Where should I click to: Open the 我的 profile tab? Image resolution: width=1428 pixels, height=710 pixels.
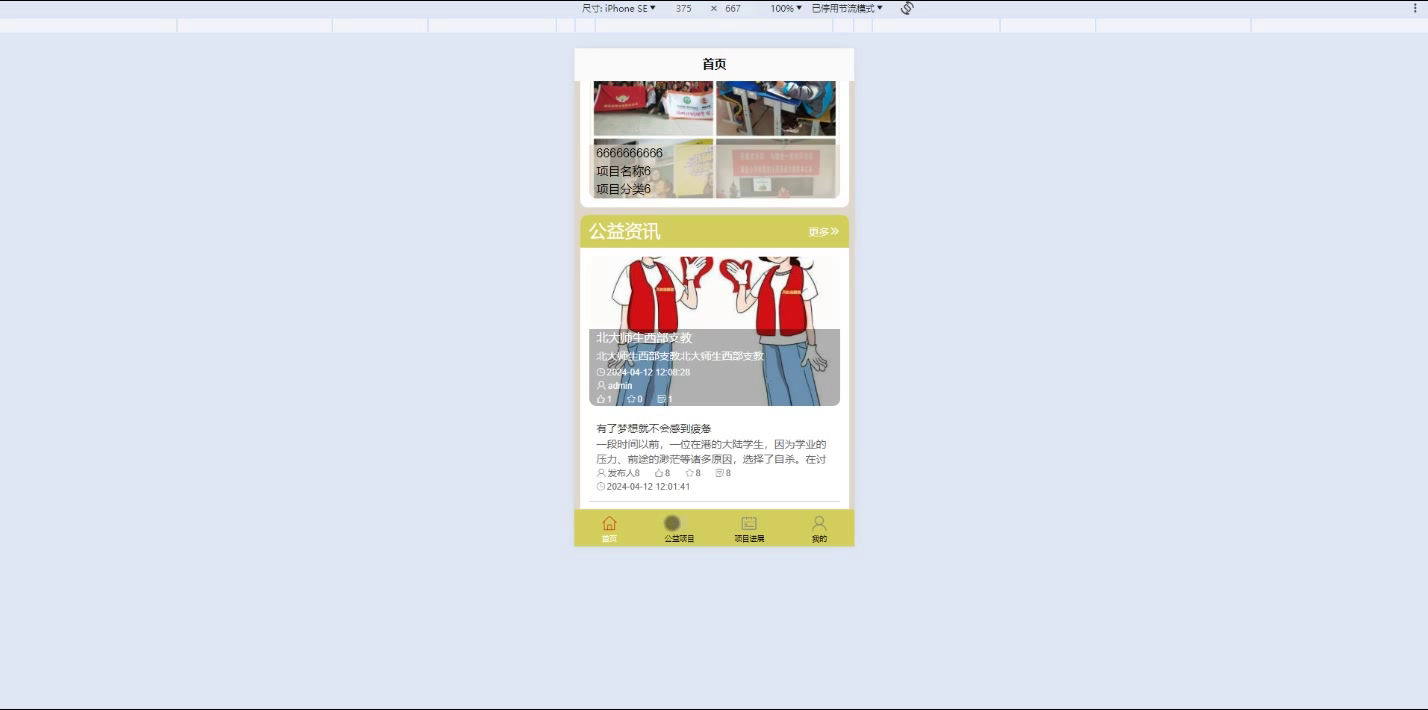[x=819, y=528]
